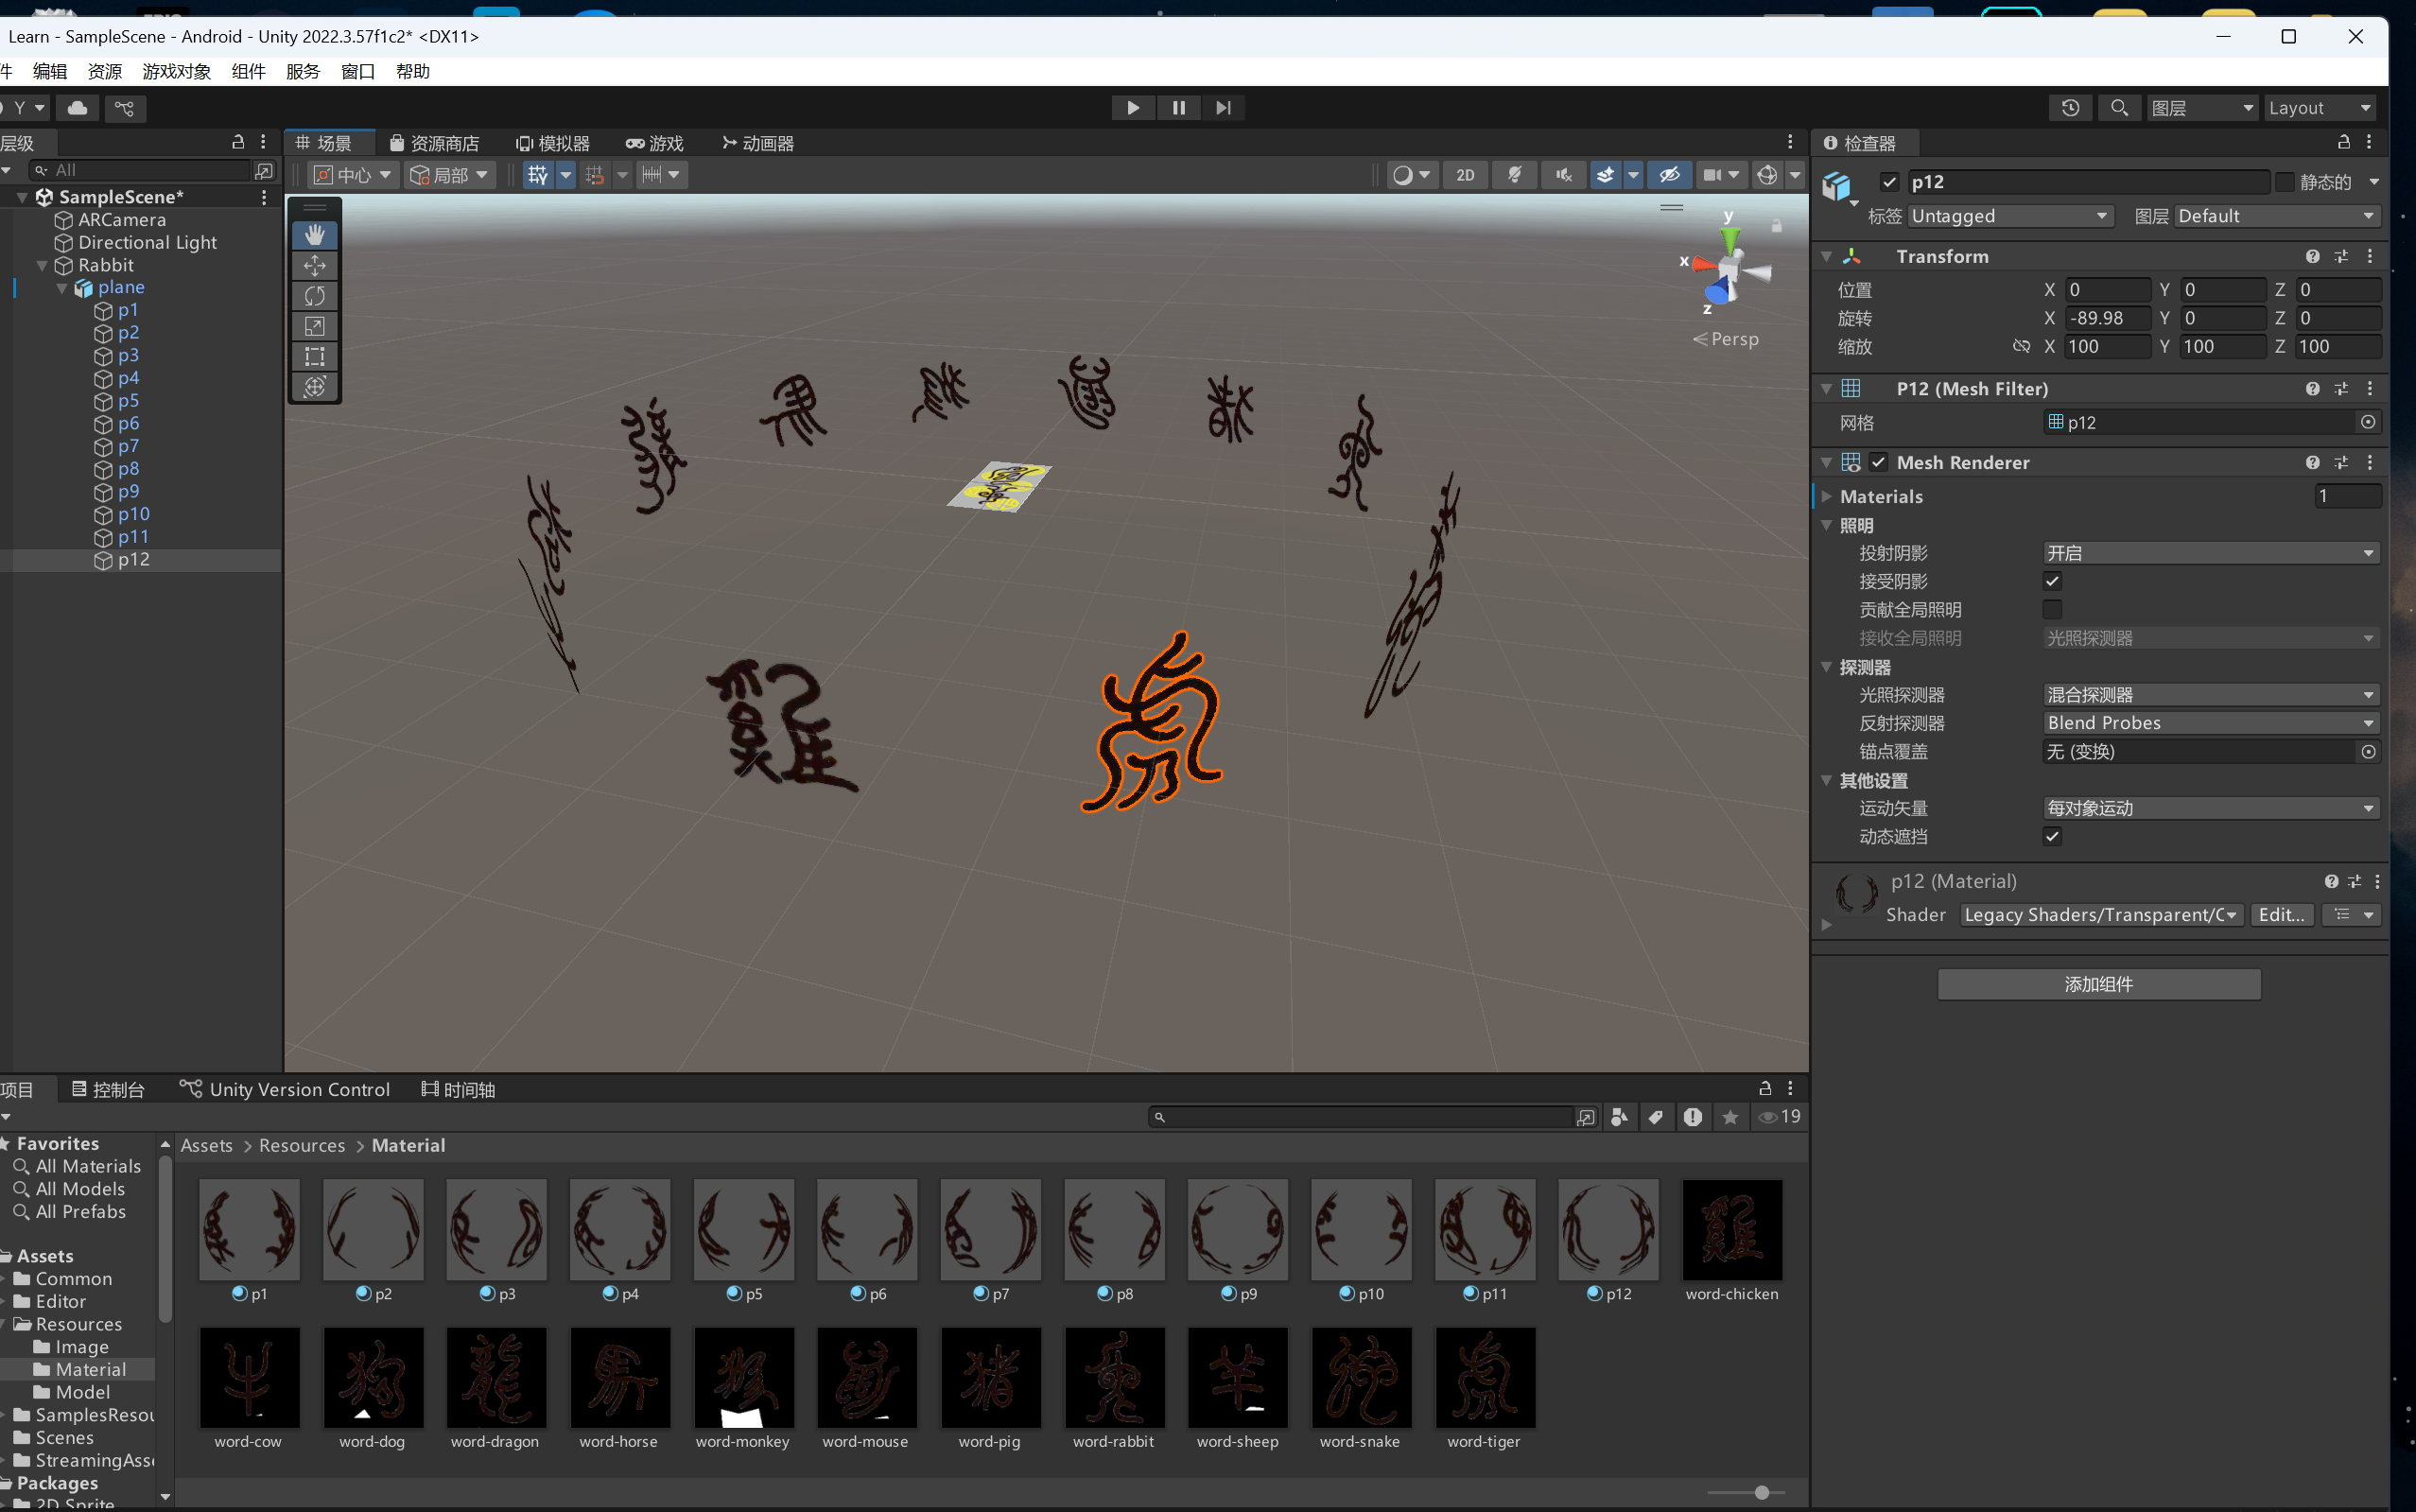Open the Cast Shadows (投射阴影) dropdown
This screenshot has height=1512, width=2416.
[2209, 553]
